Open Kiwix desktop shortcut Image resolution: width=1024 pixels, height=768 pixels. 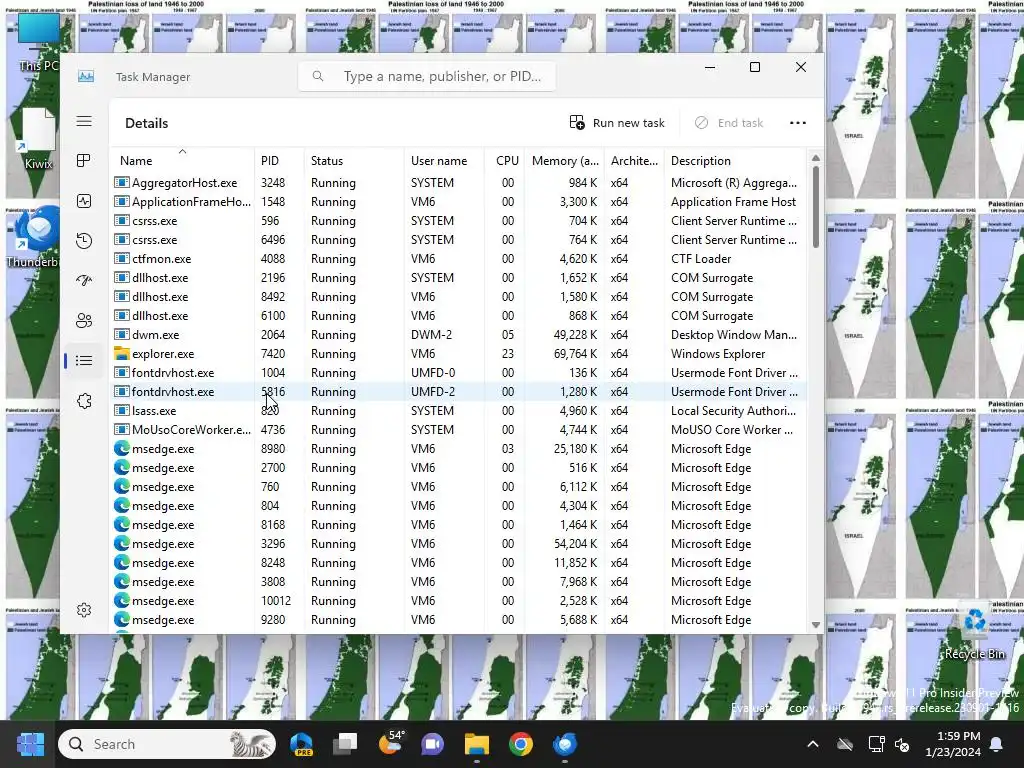pyautogui.click(x=38, y=138)
